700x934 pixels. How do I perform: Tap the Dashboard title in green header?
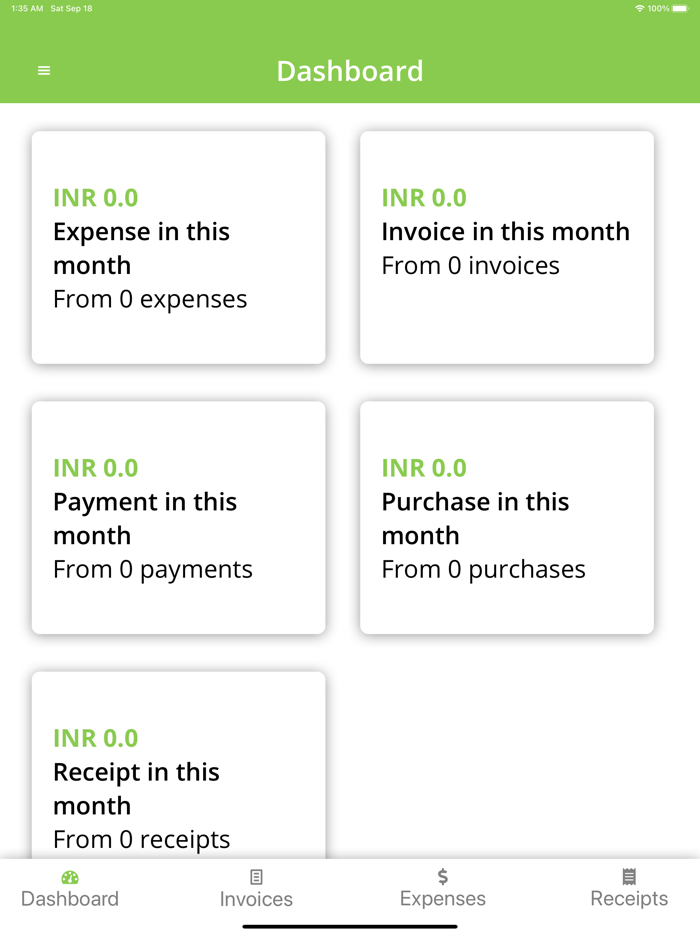click(x=350, y=70)
